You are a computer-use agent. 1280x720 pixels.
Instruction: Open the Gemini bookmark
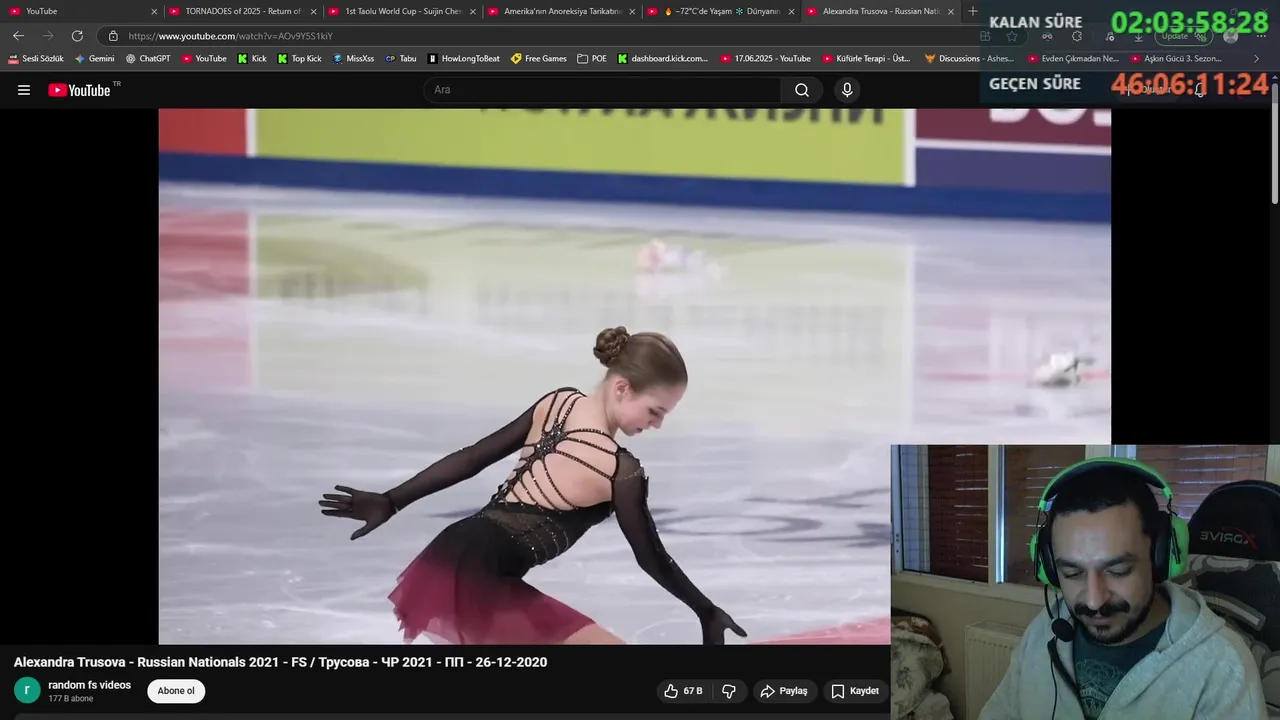tap(95, 59)
